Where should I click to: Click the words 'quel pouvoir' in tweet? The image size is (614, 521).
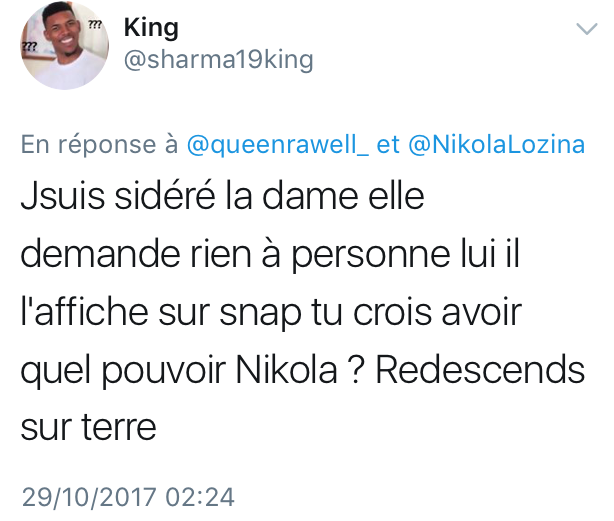(123, 371)
